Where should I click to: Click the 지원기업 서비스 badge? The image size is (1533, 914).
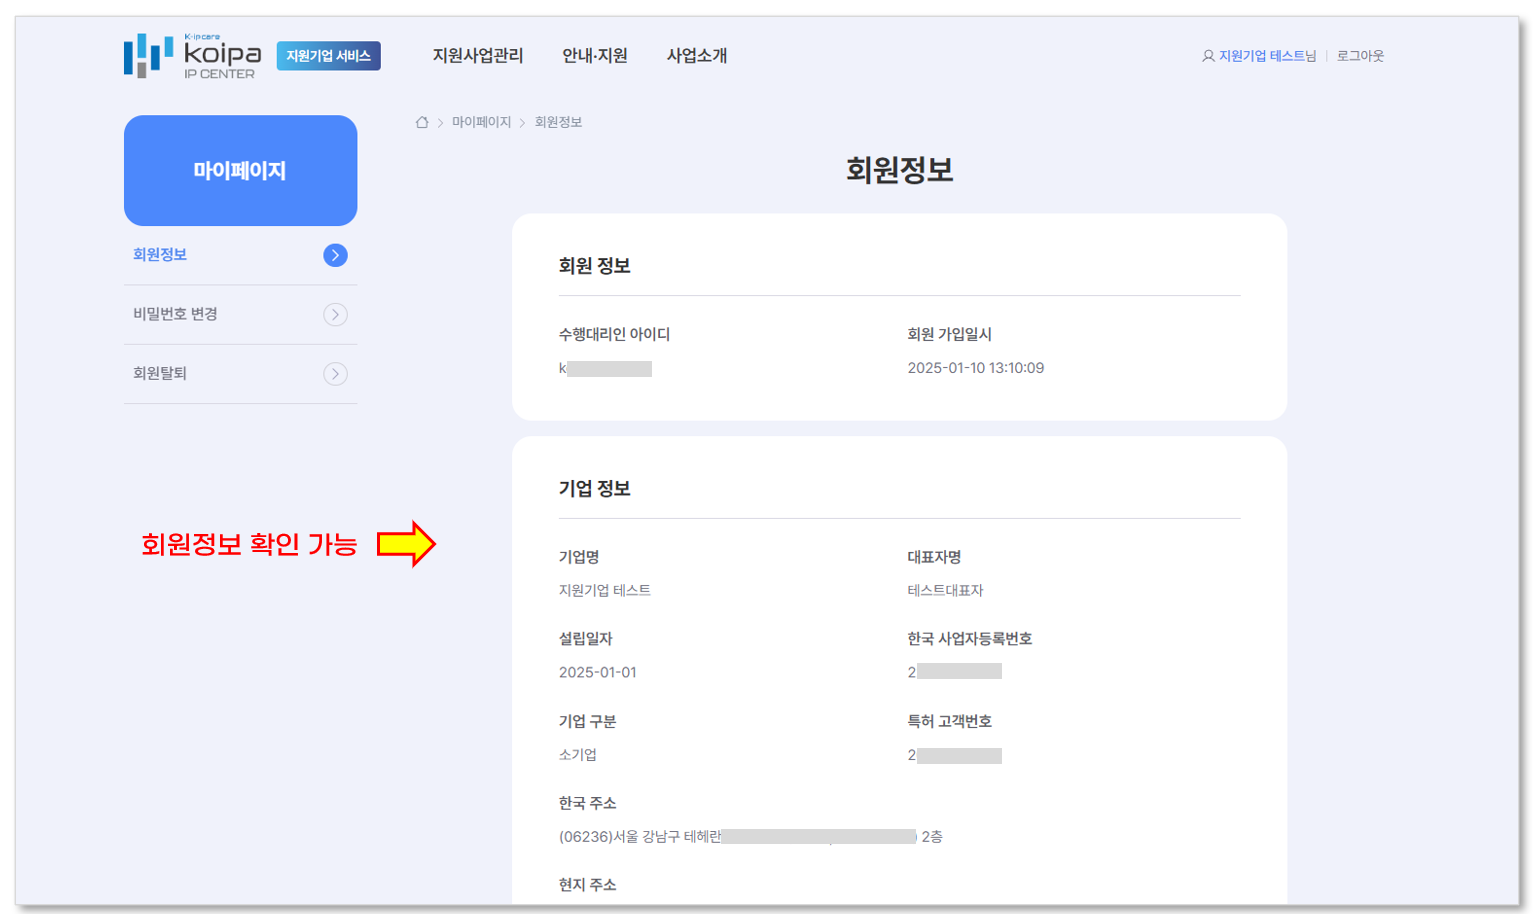[328, 56]
